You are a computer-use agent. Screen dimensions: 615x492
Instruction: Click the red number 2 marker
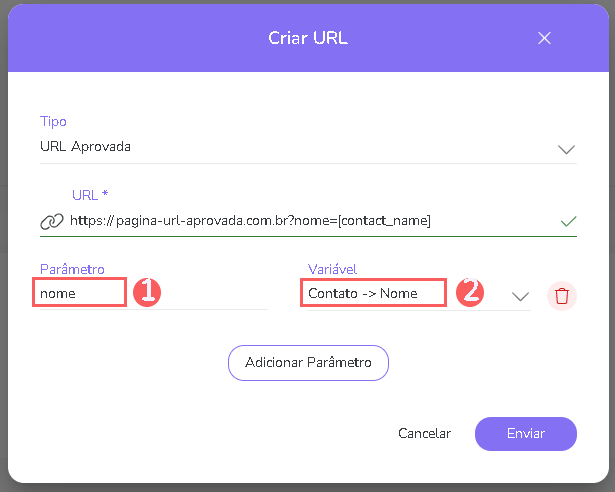[469, 292]
